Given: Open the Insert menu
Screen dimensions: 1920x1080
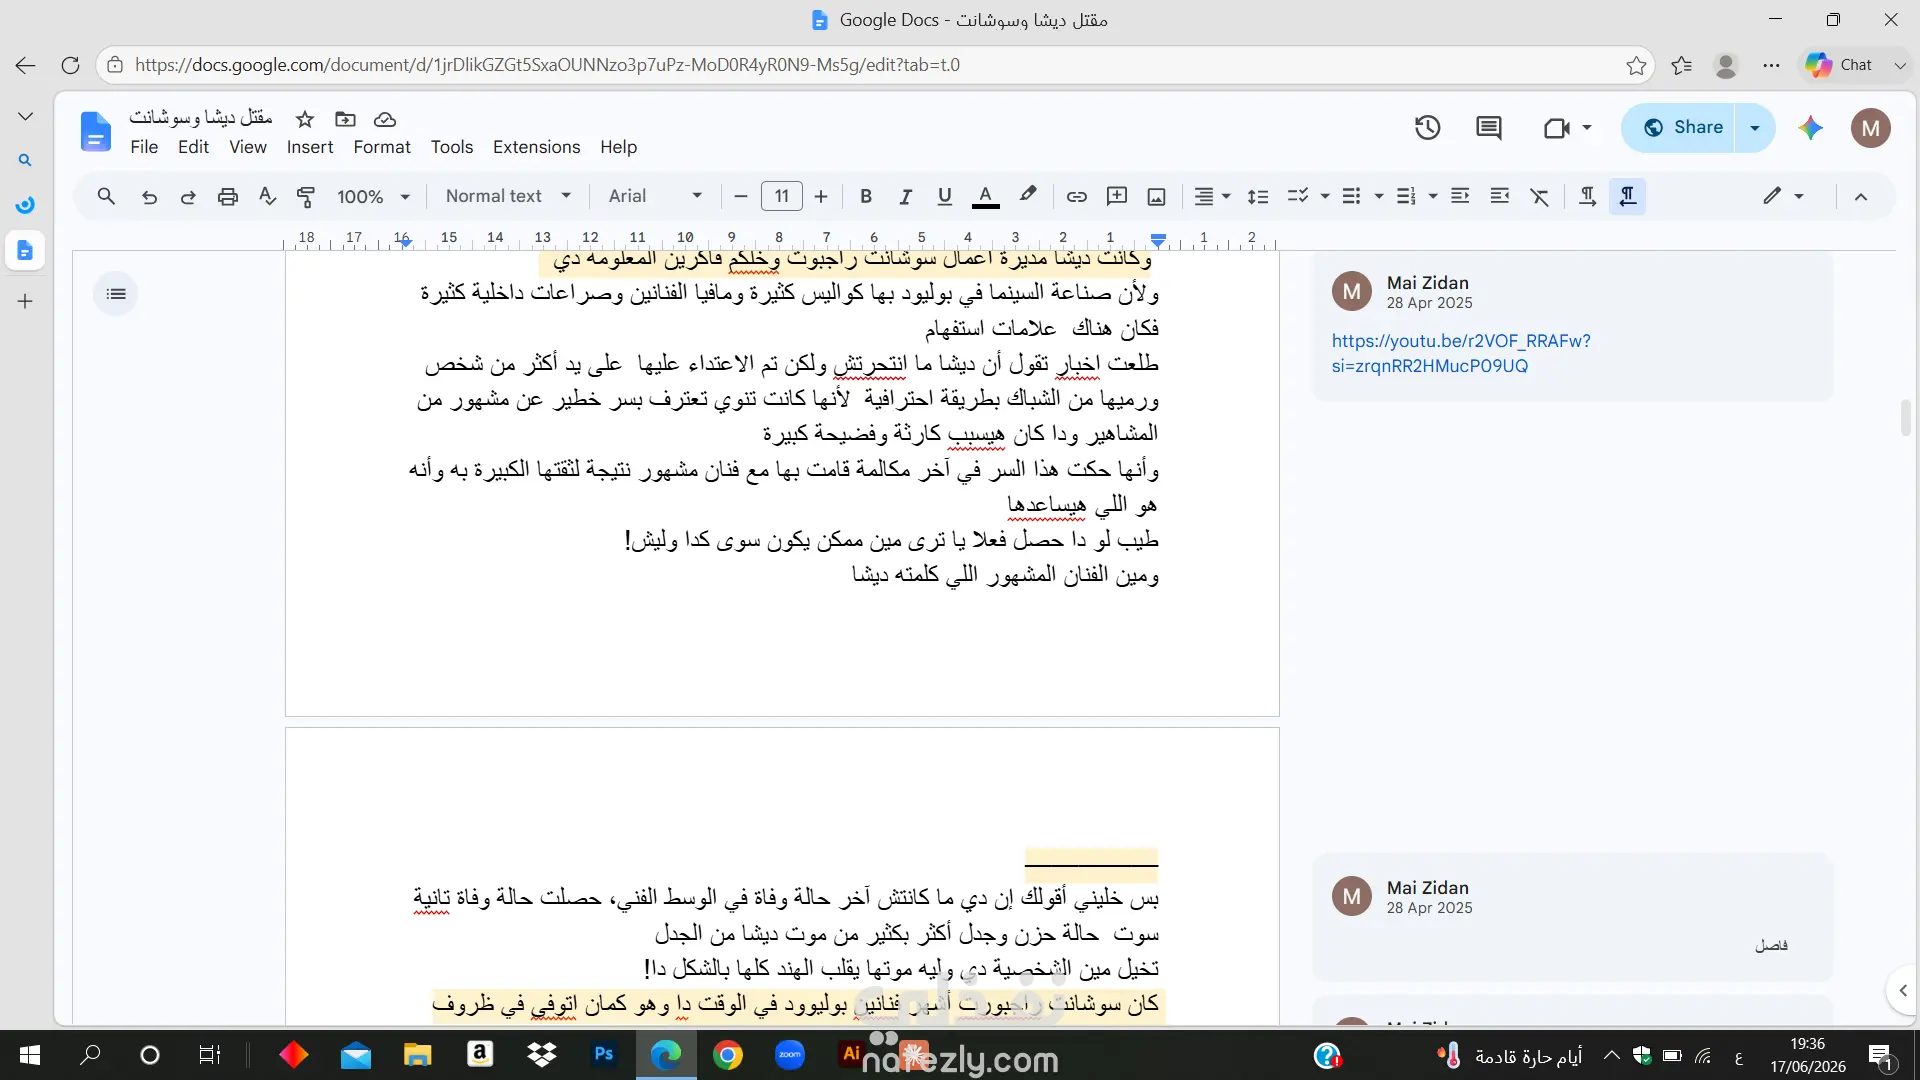Looking at the screenshot, I should click(x=310, y=147).
